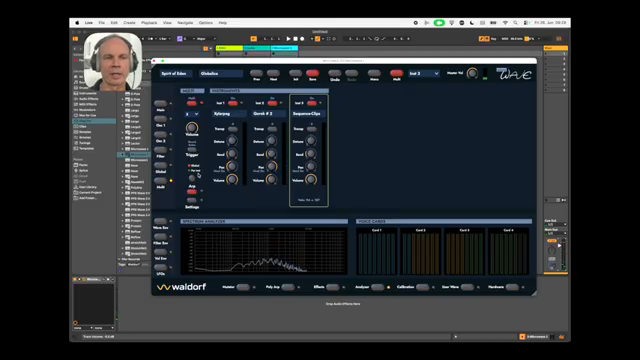Switch to the Multi page button on left
This screenshot has height=360, width=640.
tap(160, 181)
